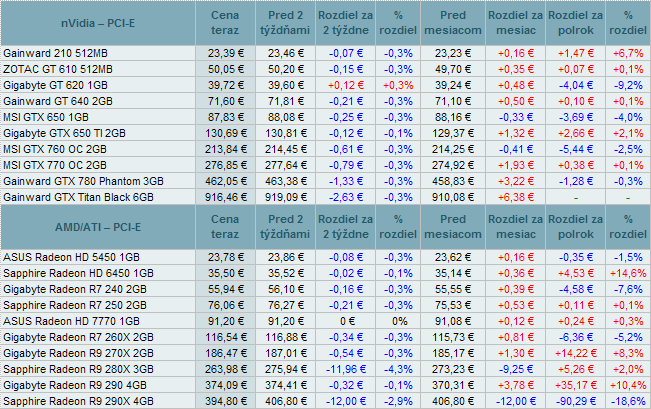651x409 pixels.
Task: Click the price 919,09 € two weeks ago
Action: click(286, 197)
